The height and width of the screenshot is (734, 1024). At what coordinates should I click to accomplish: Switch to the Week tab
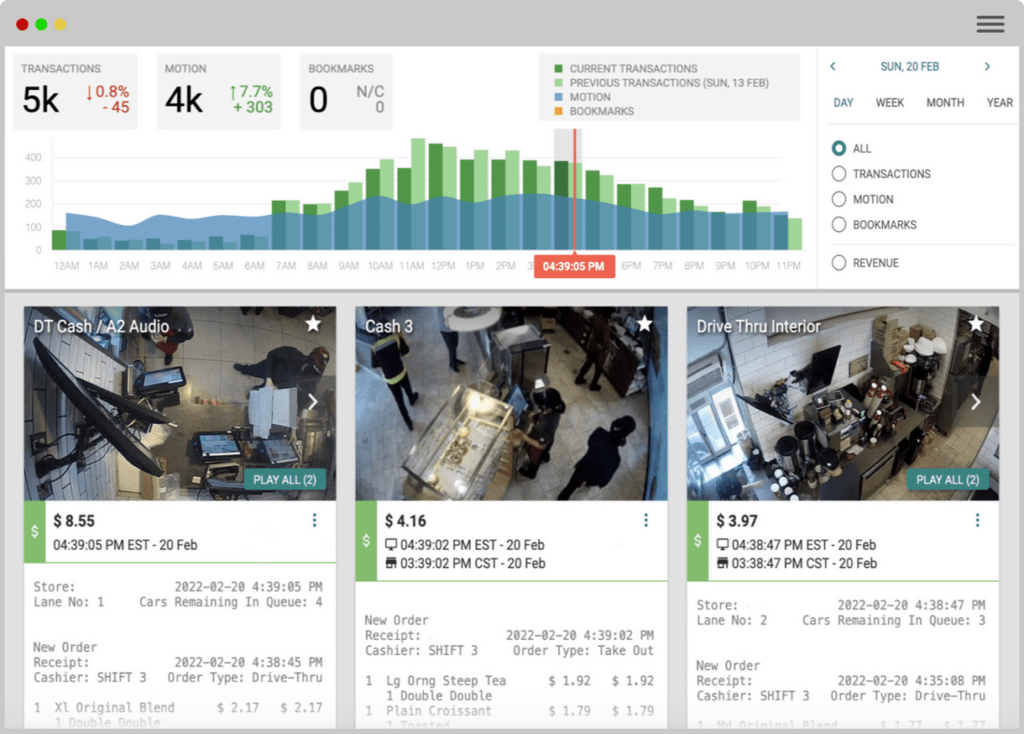pos(890,102)
